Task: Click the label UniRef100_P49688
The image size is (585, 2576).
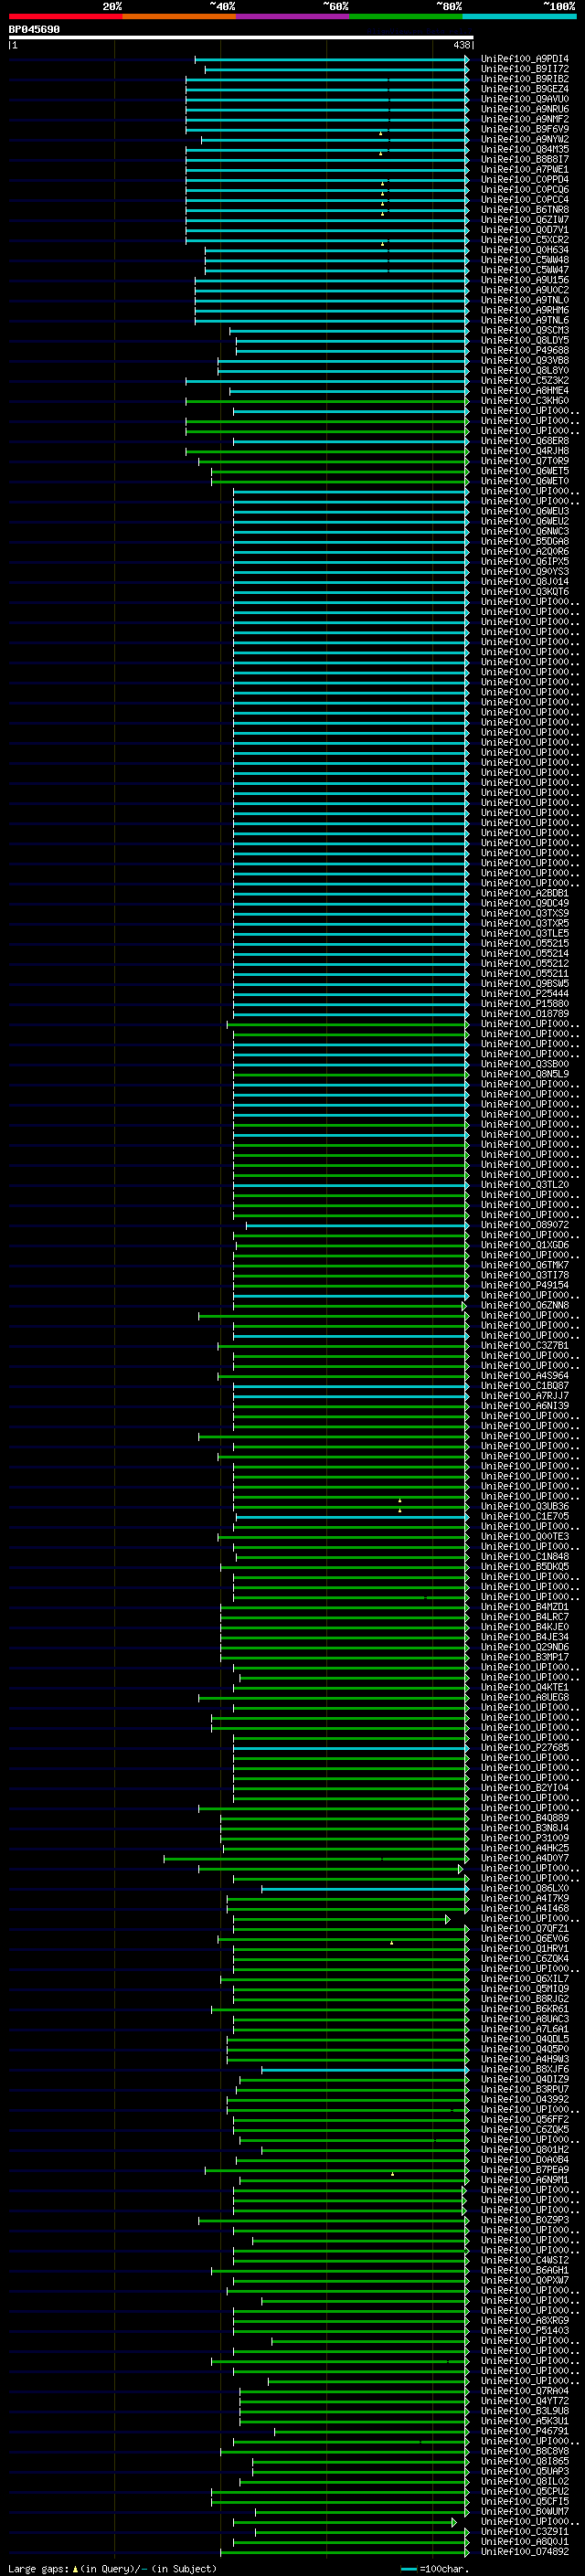Action: coord(524,350)
